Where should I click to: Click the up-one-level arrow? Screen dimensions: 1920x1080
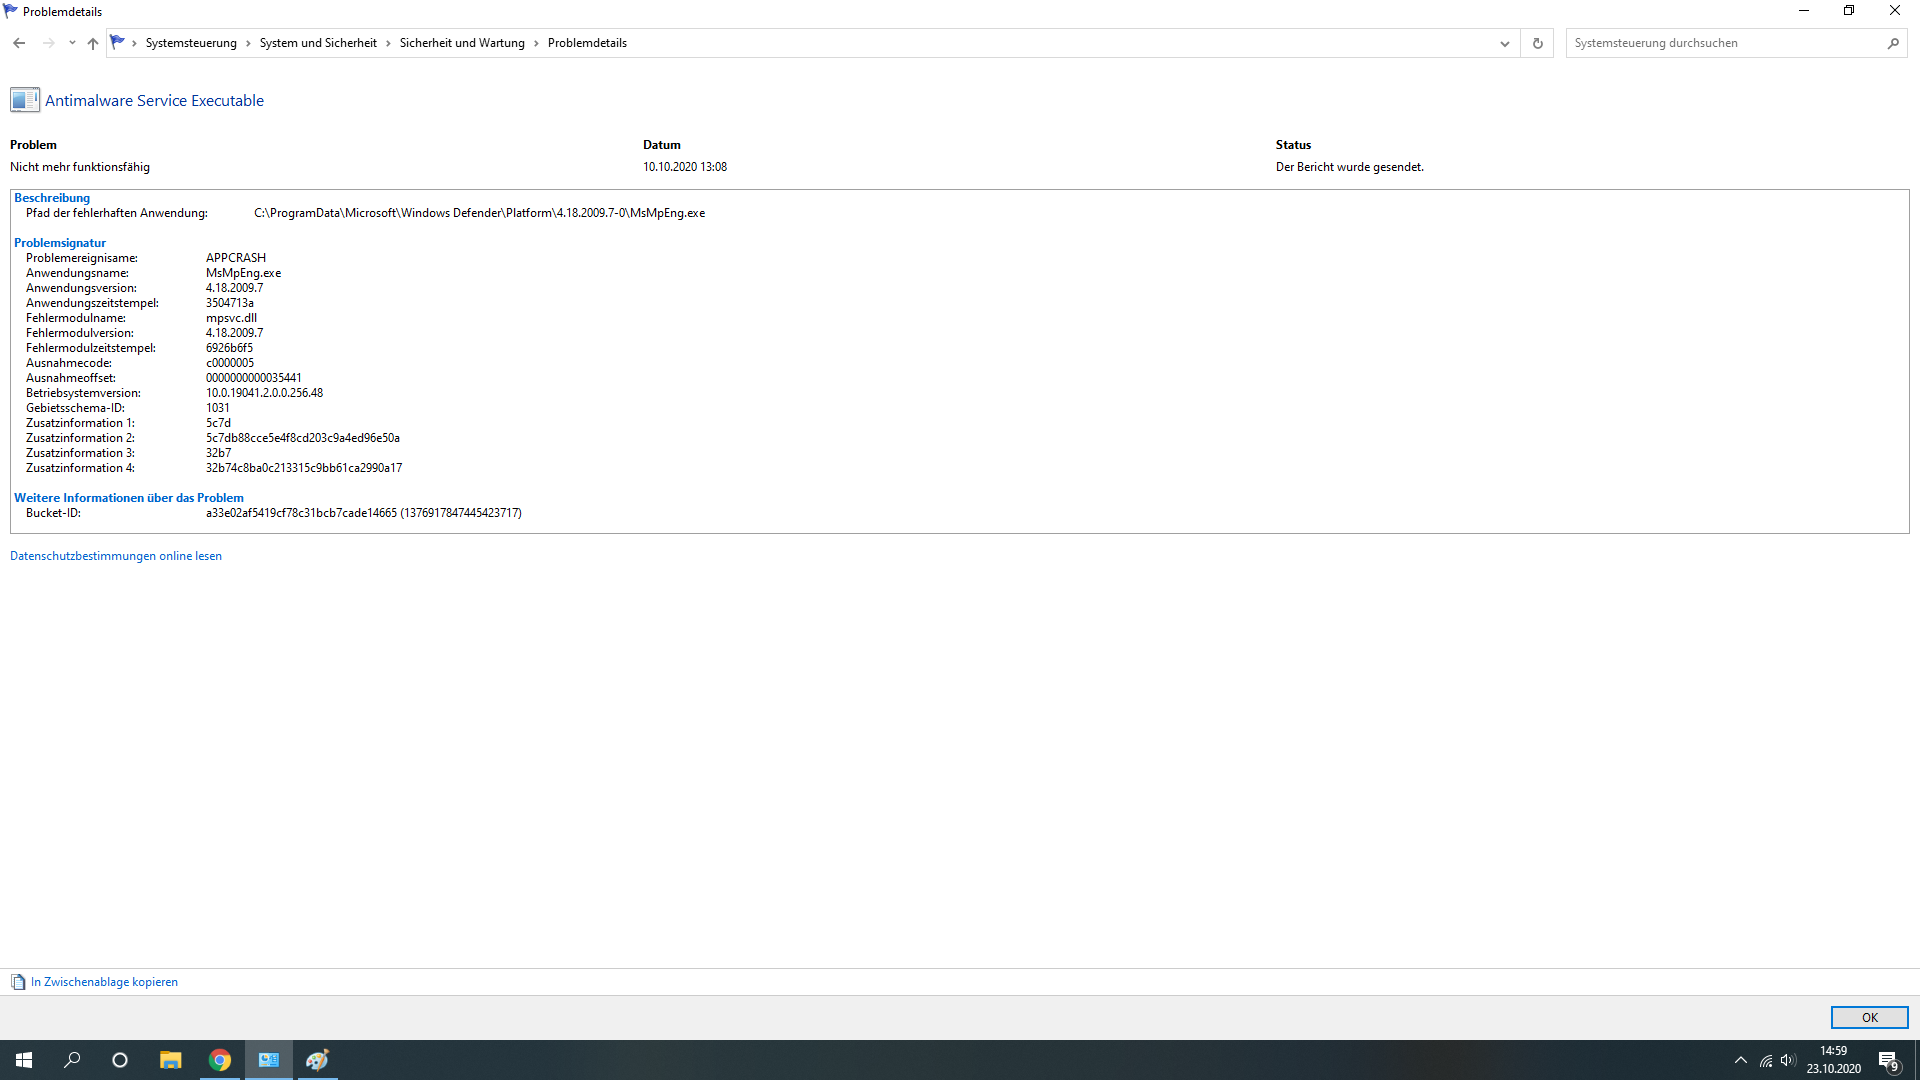click(x=93, y=43)
